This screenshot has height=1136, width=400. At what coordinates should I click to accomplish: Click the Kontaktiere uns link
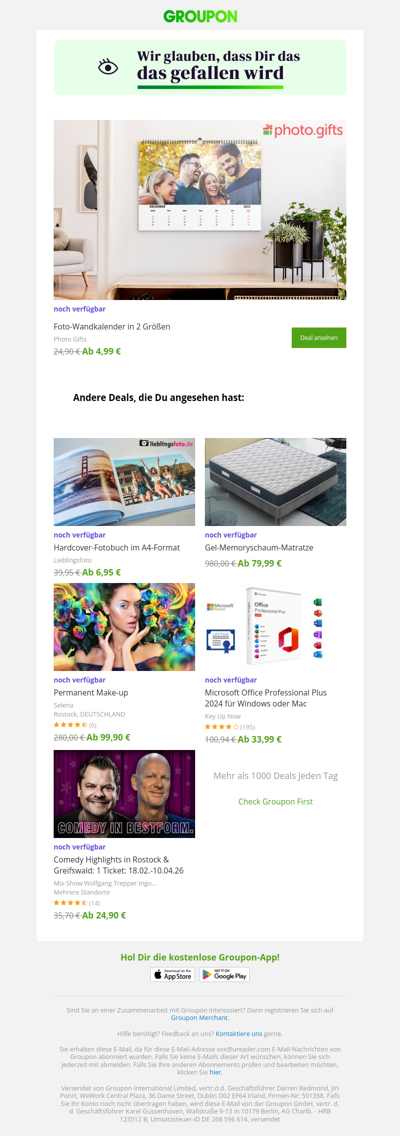point(238,1033)
